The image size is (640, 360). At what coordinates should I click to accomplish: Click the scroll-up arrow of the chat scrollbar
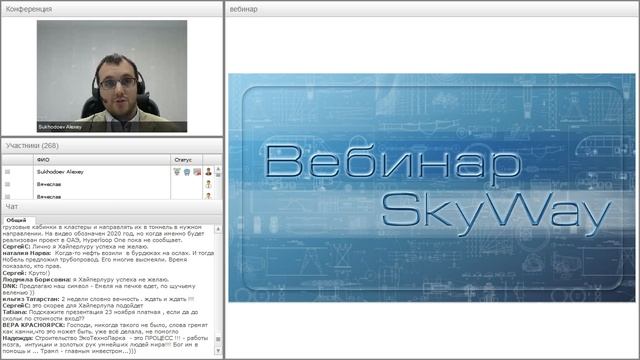[218, 229]
